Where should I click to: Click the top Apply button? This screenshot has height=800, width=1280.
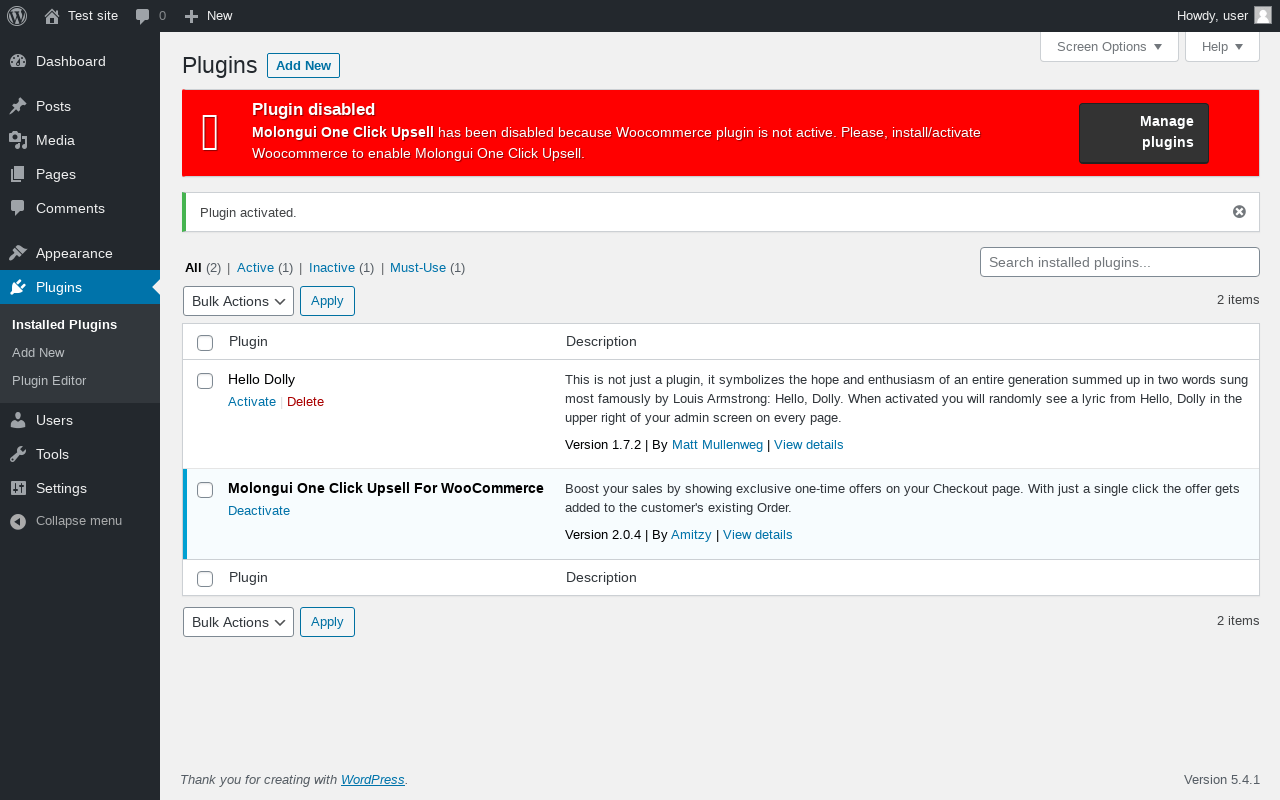click(x=327, y=301)
